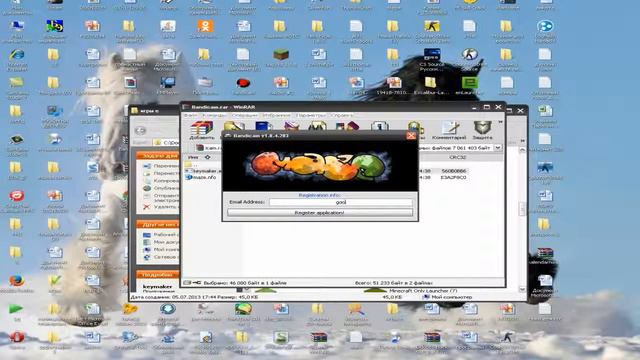The width and height of the screenshot is (640, 360).
Task: Click the Имя column header in WinRAR
Action: pyautogui.click(x=193, y=157)
